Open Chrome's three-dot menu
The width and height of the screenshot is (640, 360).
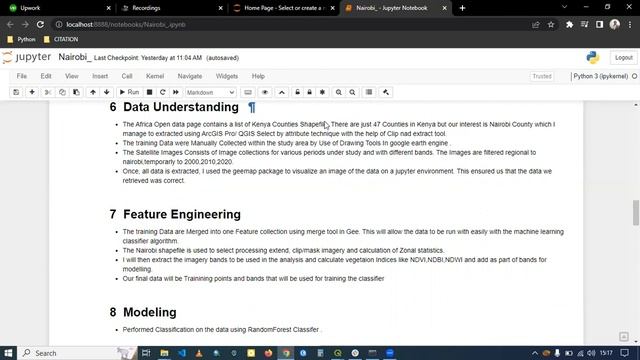pos(630,24)
